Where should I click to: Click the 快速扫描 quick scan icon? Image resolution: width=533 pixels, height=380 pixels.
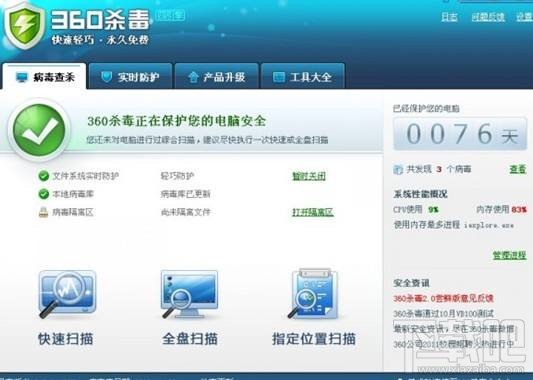(67, 294)
